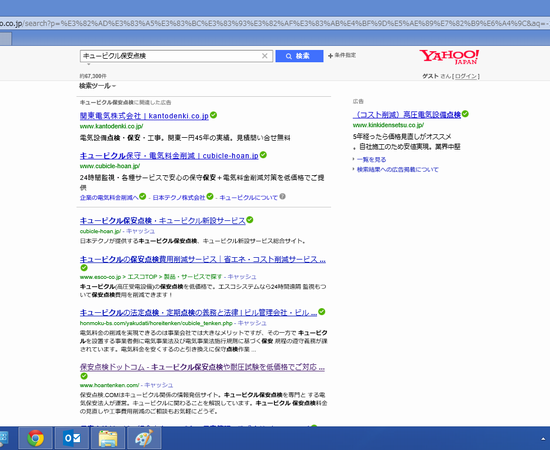Open the 関東電気株式会社 kantodenki.co.jp ad link

coord(144,116)
